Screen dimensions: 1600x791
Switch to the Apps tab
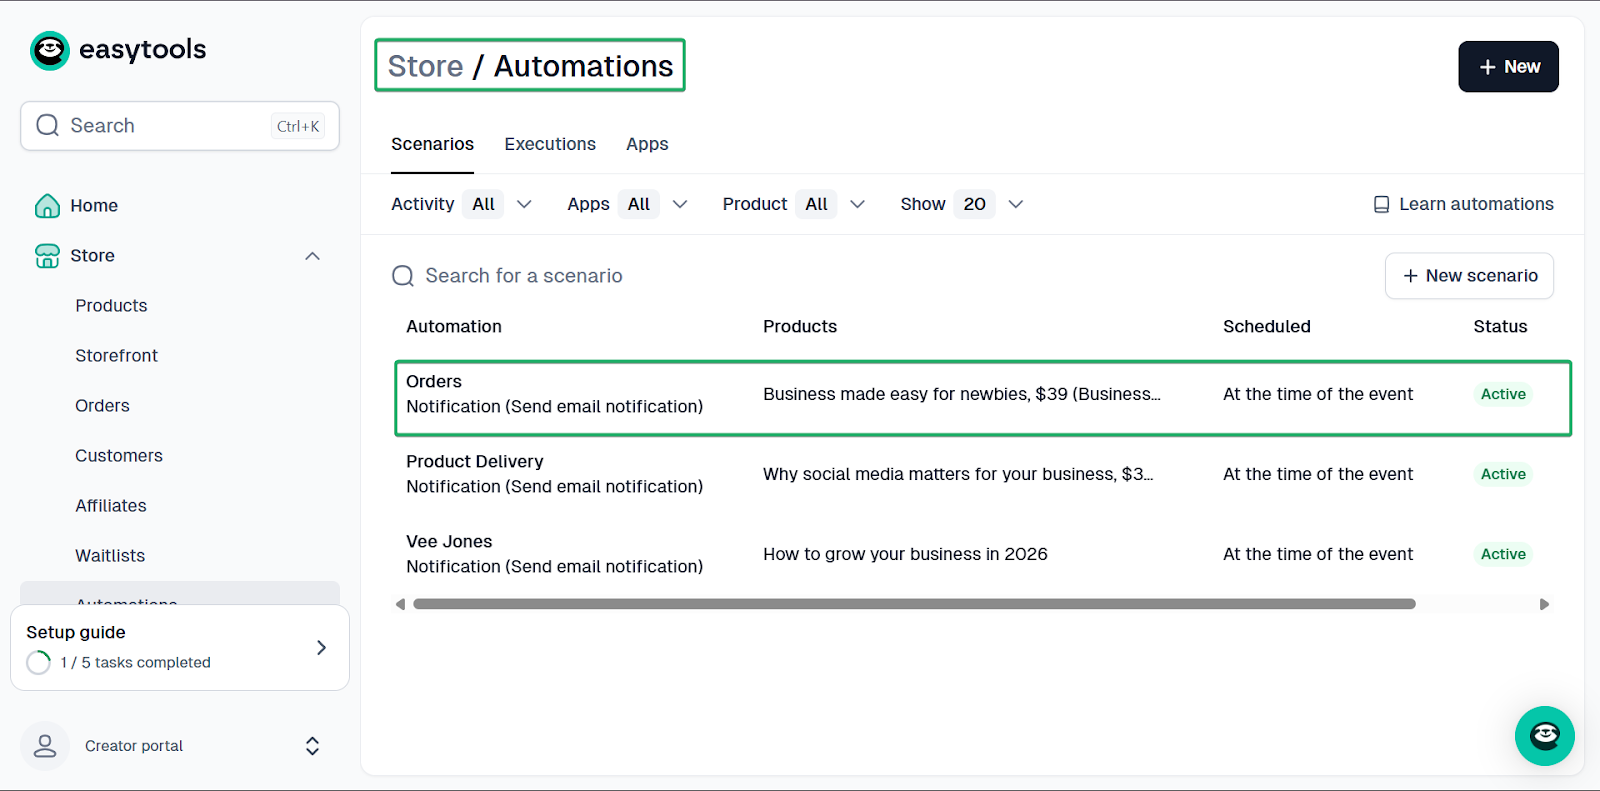coord(647,145)
